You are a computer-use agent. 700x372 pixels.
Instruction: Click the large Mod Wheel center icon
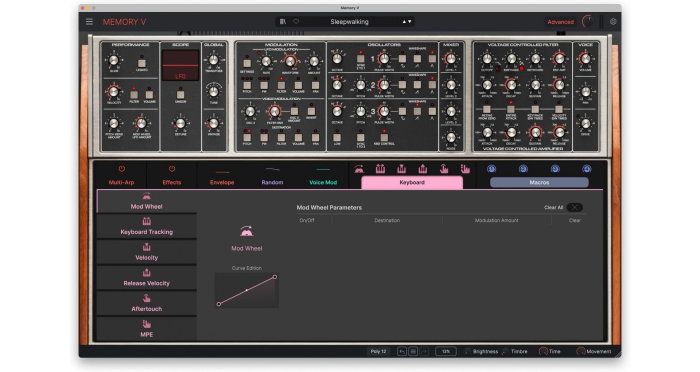coord(246,231)
